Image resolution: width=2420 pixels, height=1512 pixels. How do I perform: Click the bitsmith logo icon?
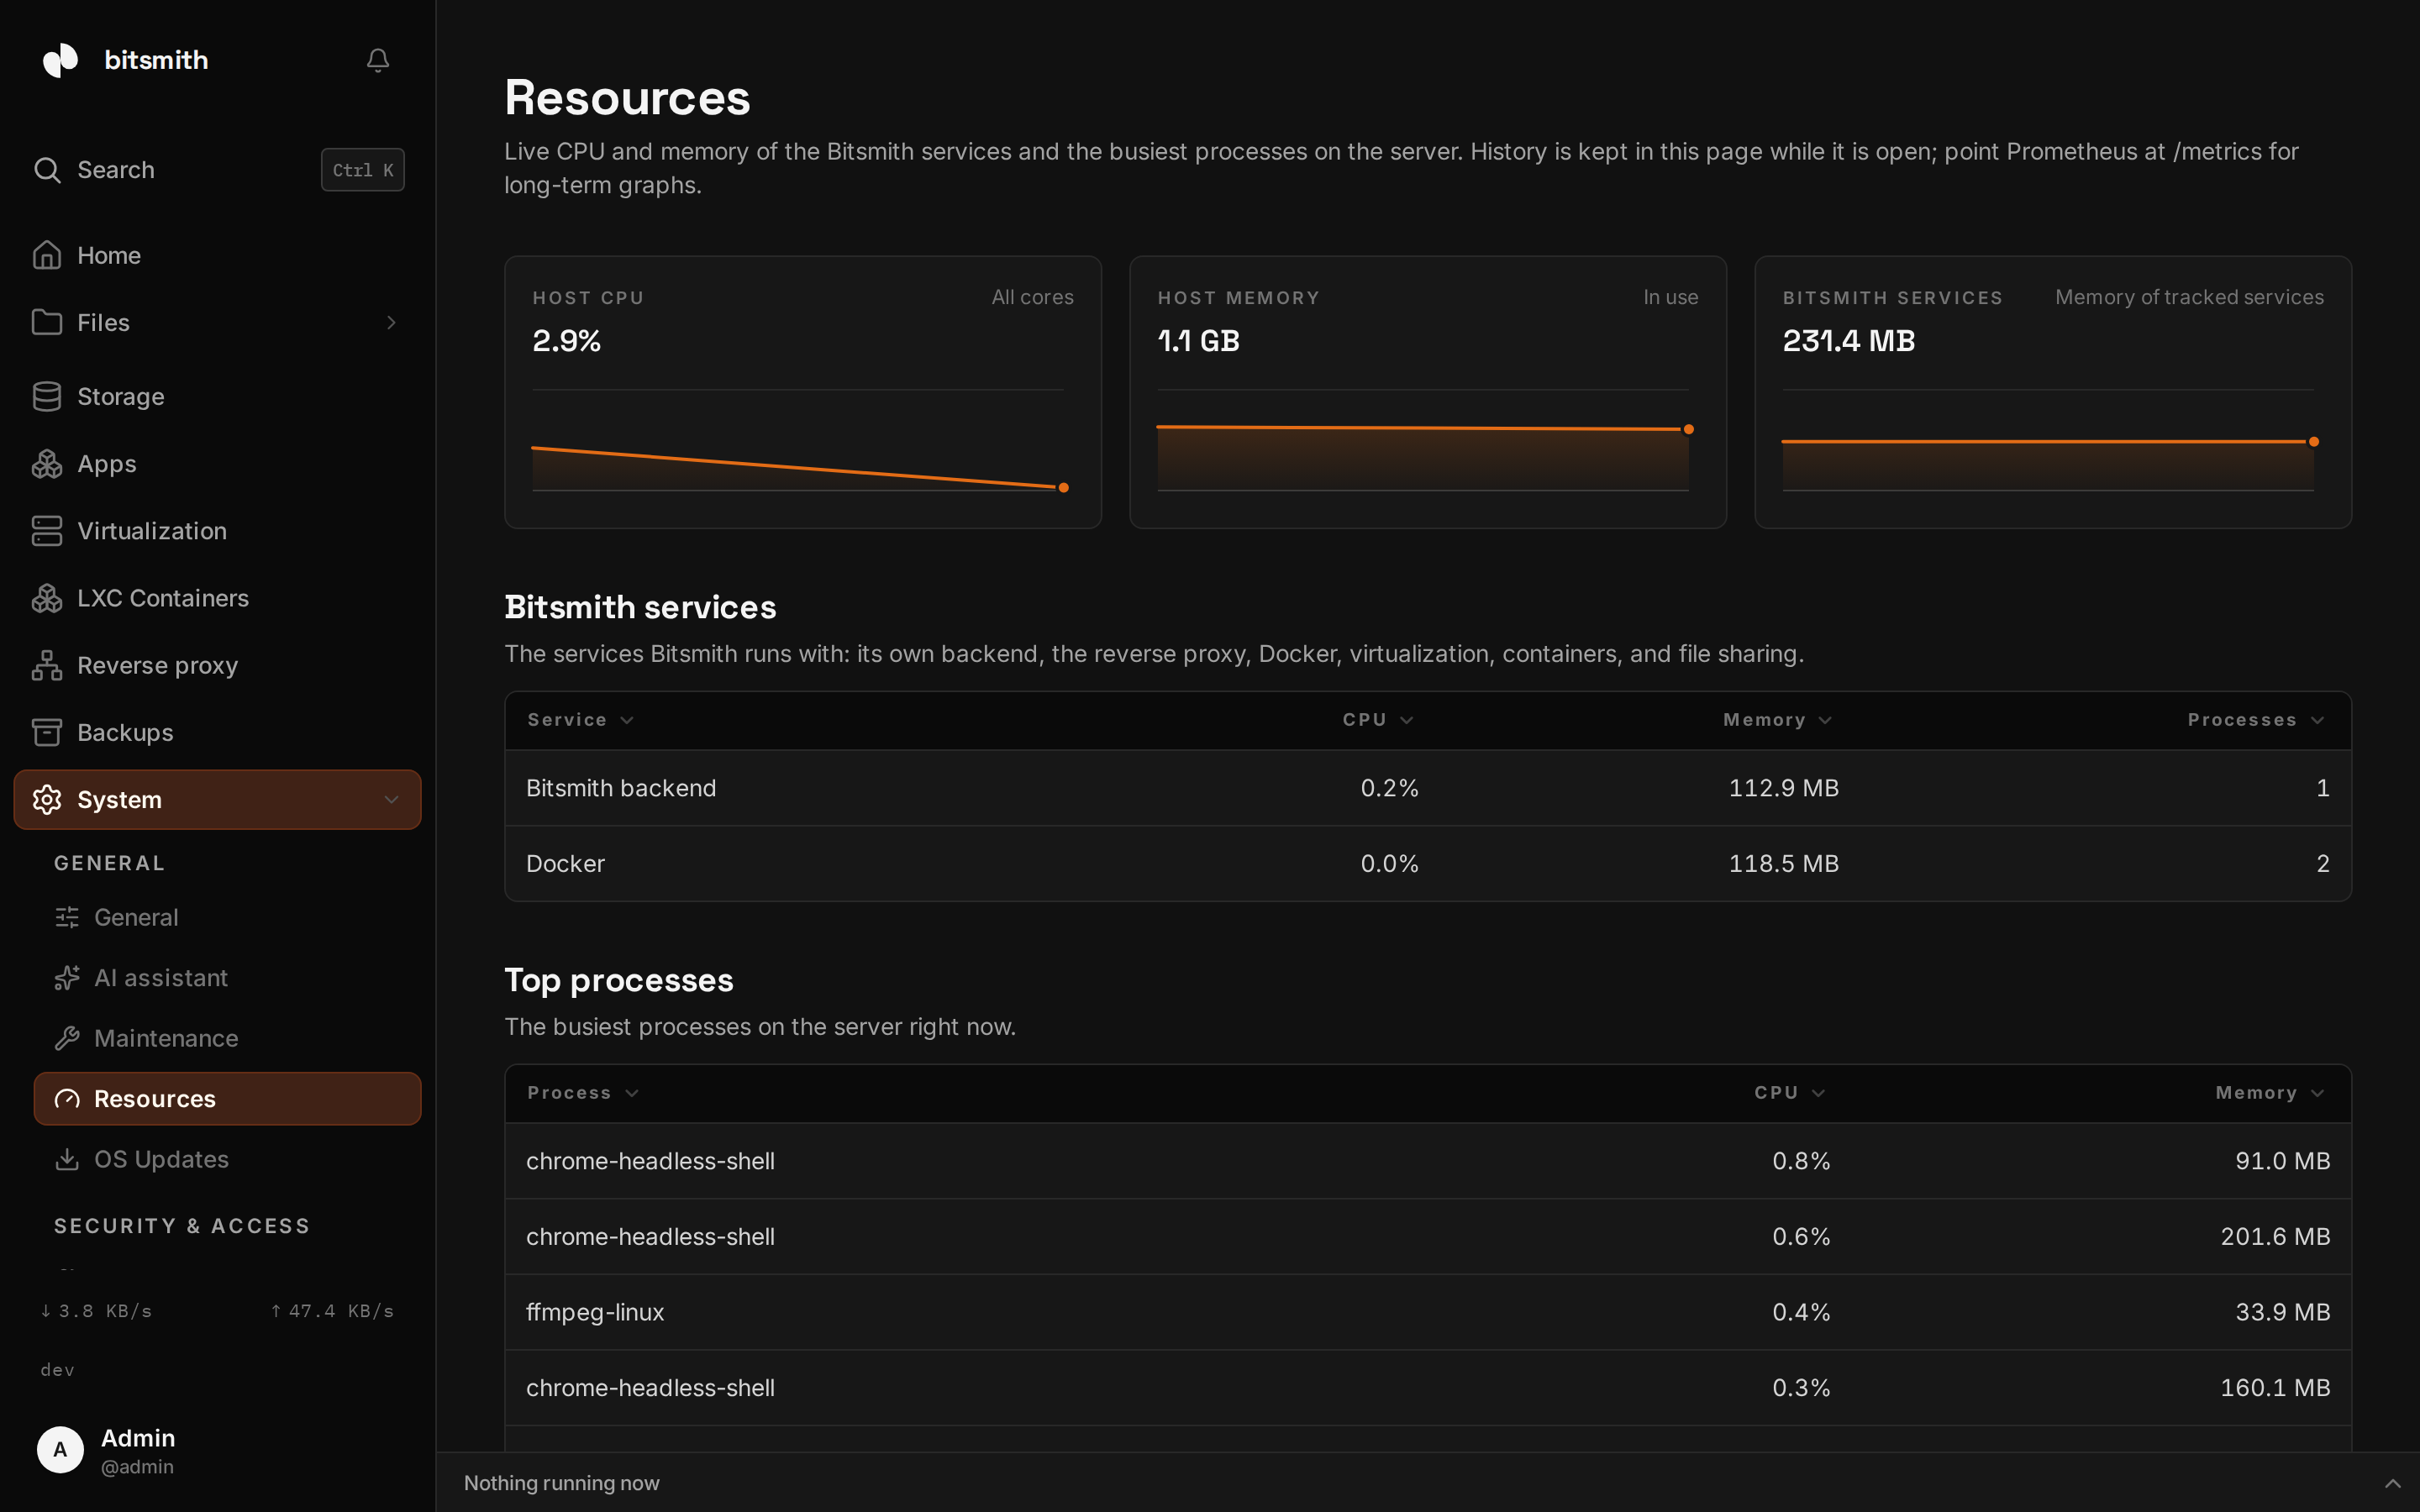coord(61,60)
